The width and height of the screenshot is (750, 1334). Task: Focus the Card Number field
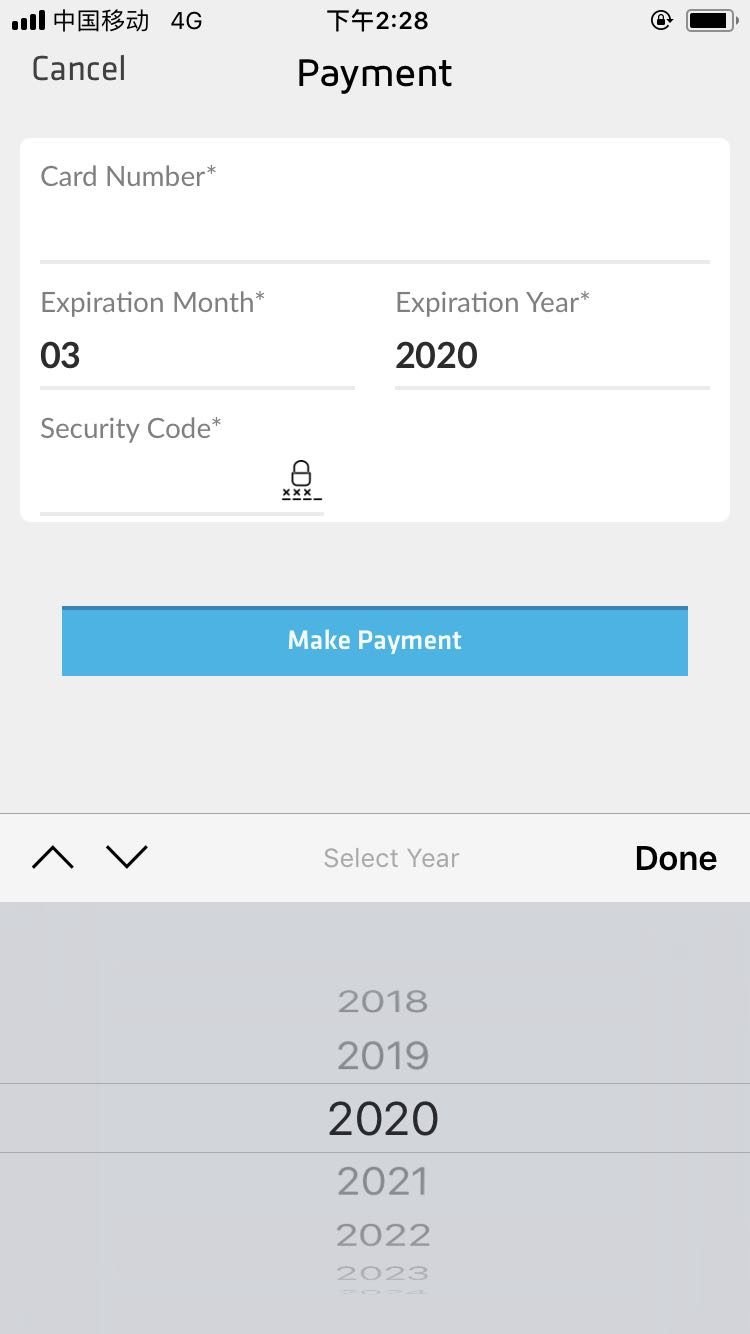tap(374, 230)
